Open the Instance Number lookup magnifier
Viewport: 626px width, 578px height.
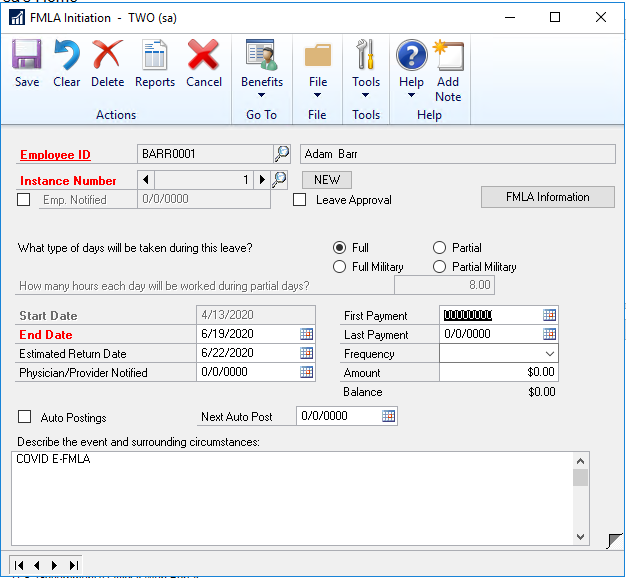point(279,180)
